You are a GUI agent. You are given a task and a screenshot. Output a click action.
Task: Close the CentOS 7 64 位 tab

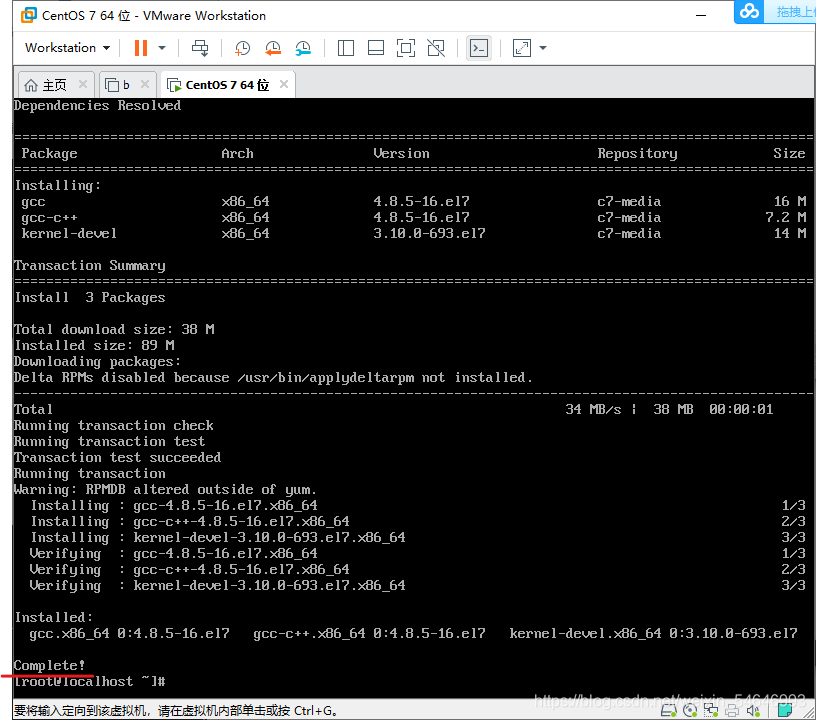point(284,84)
